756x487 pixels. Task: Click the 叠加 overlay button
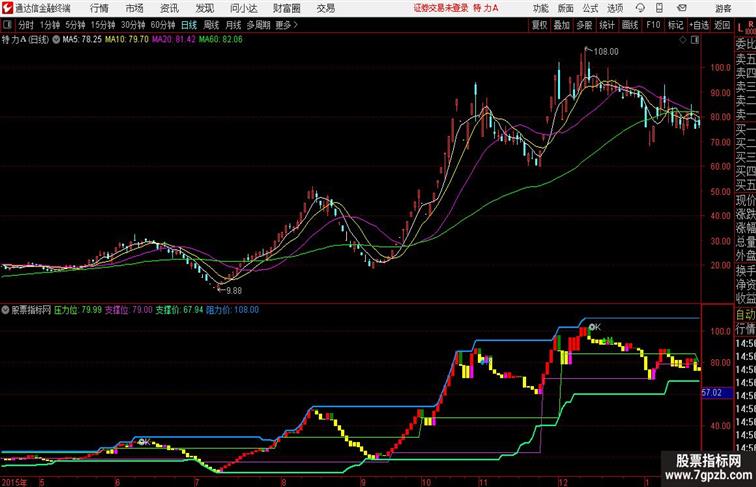562,25
